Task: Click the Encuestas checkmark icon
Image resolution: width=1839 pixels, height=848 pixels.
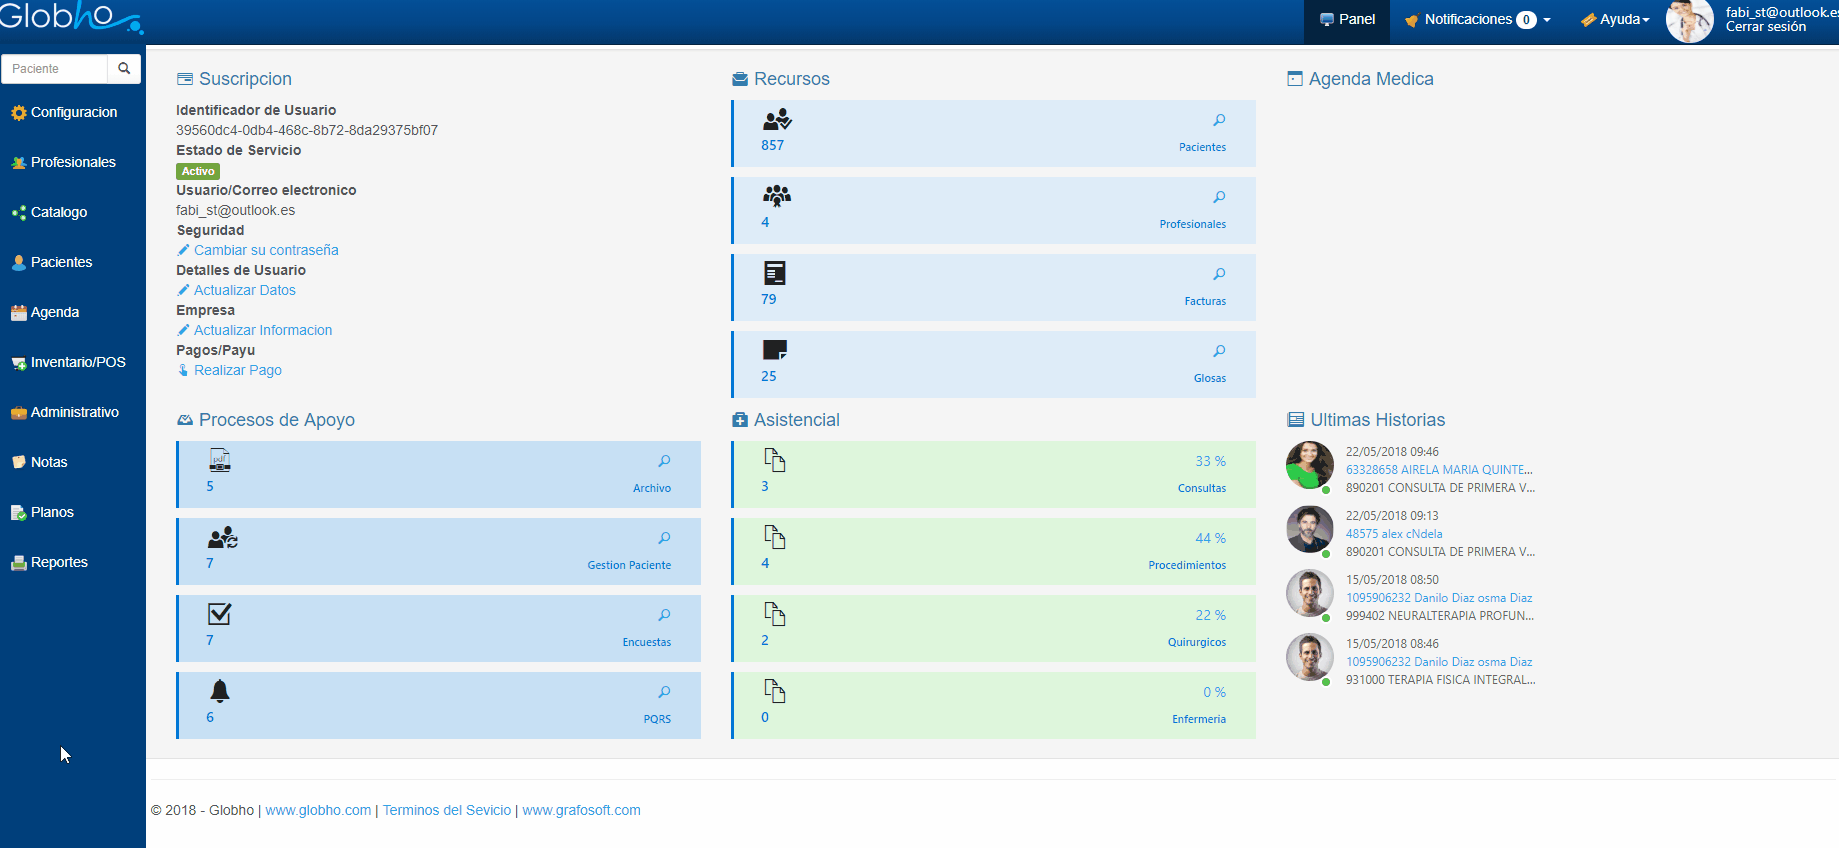Action: pos(220,614)
